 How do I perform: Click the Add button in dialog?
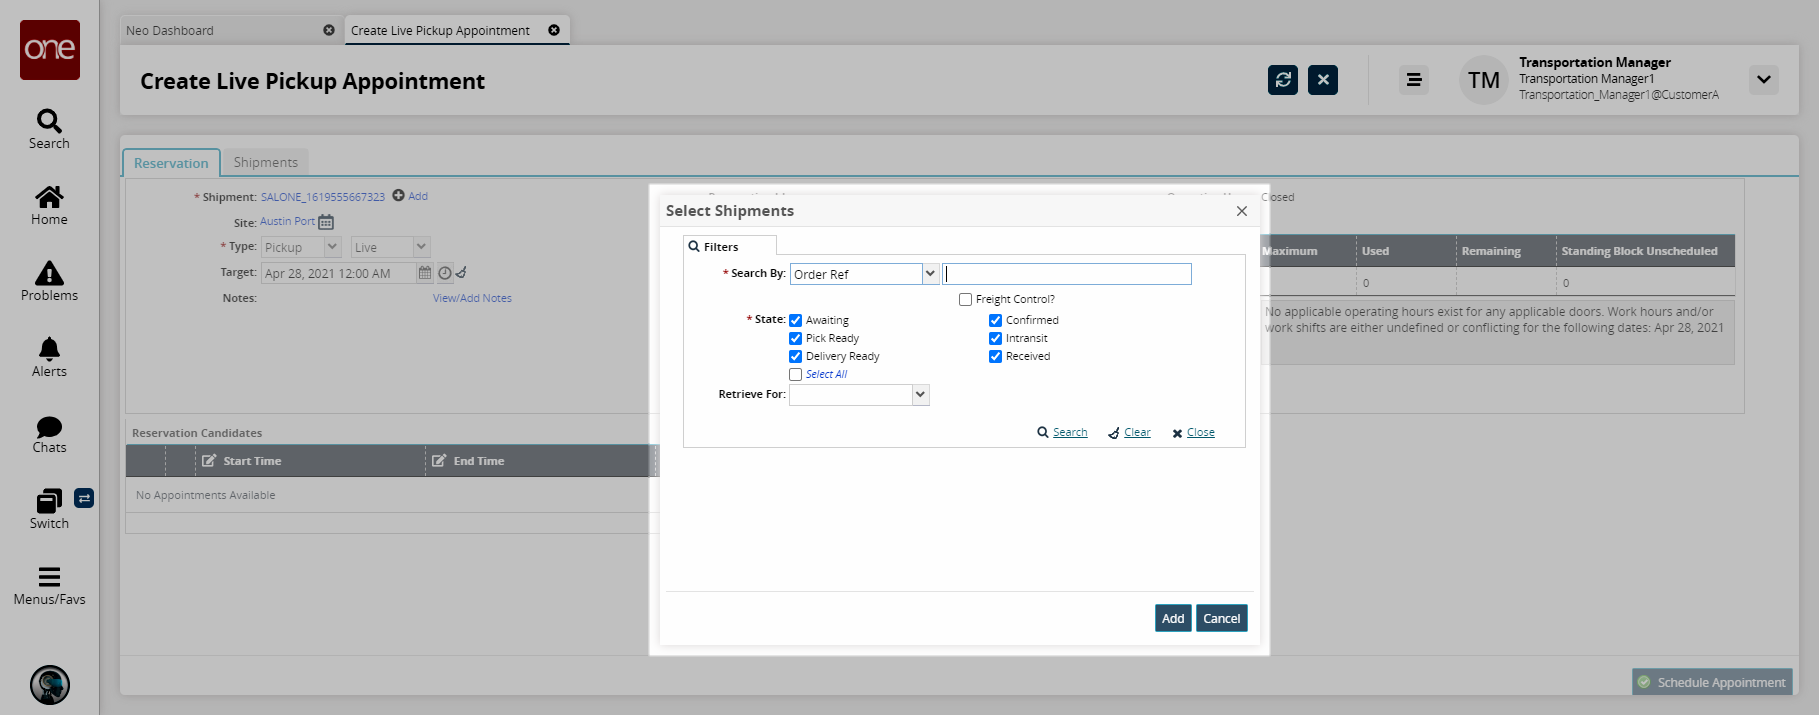[1172, 619]
